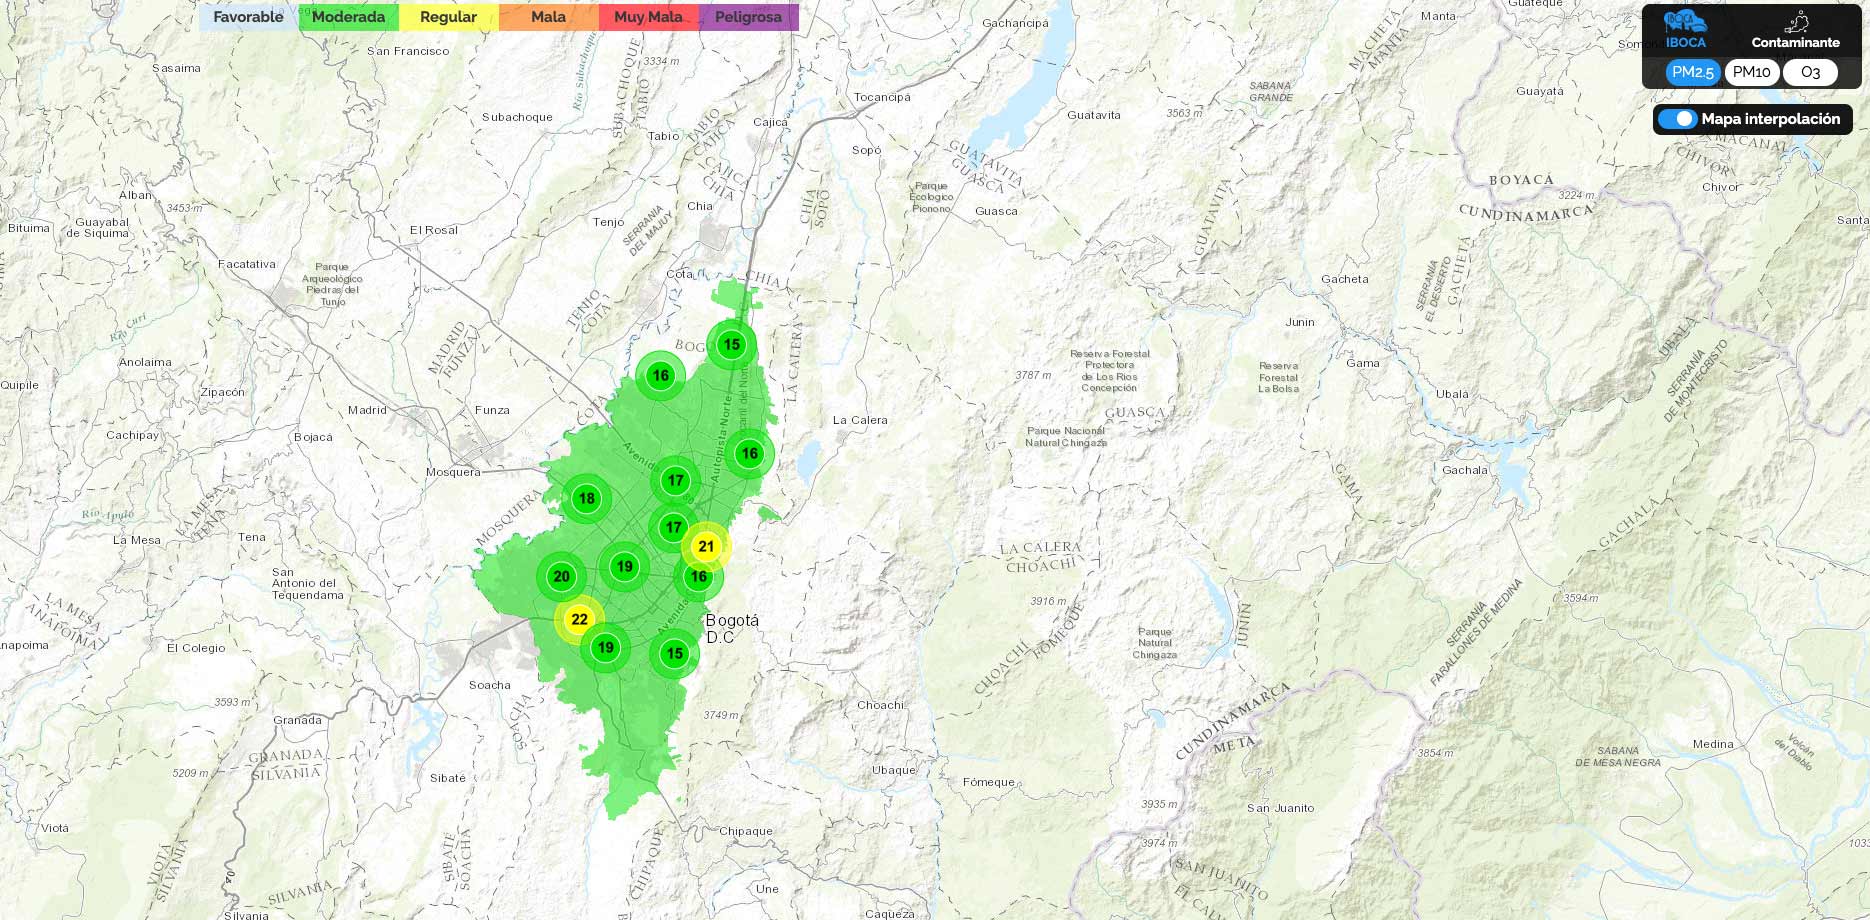Viewport: 1870px width, 920px height.
Task: Click the Tocancipá town label
Action: [x=882, y=97]
